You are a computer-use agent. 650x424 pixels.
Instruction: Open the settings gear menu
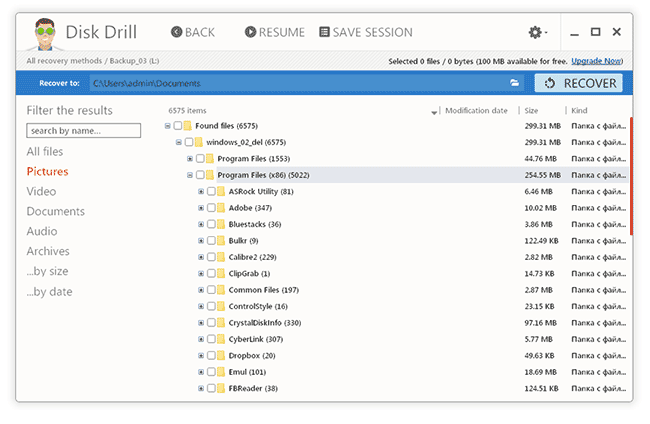tap(538, 32)
